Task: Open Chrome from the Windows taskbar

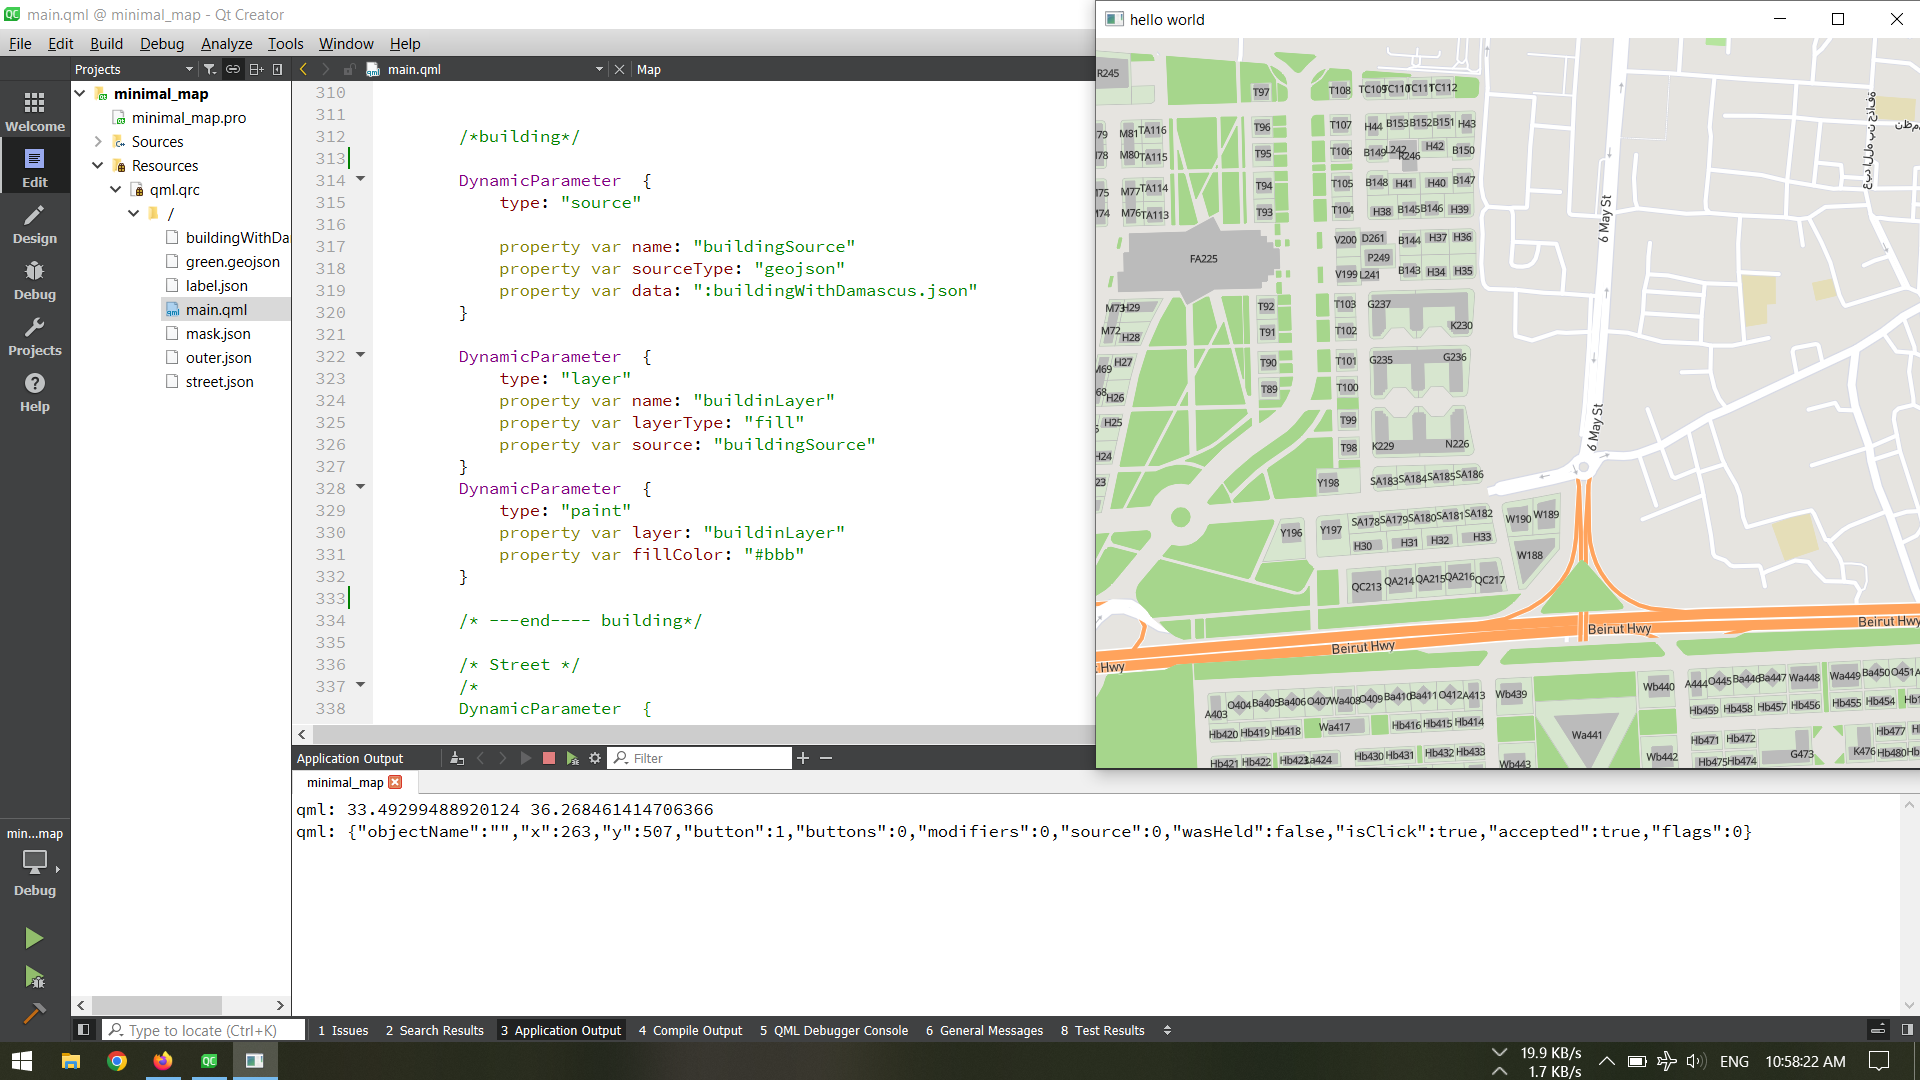Action: point(117,1061)
